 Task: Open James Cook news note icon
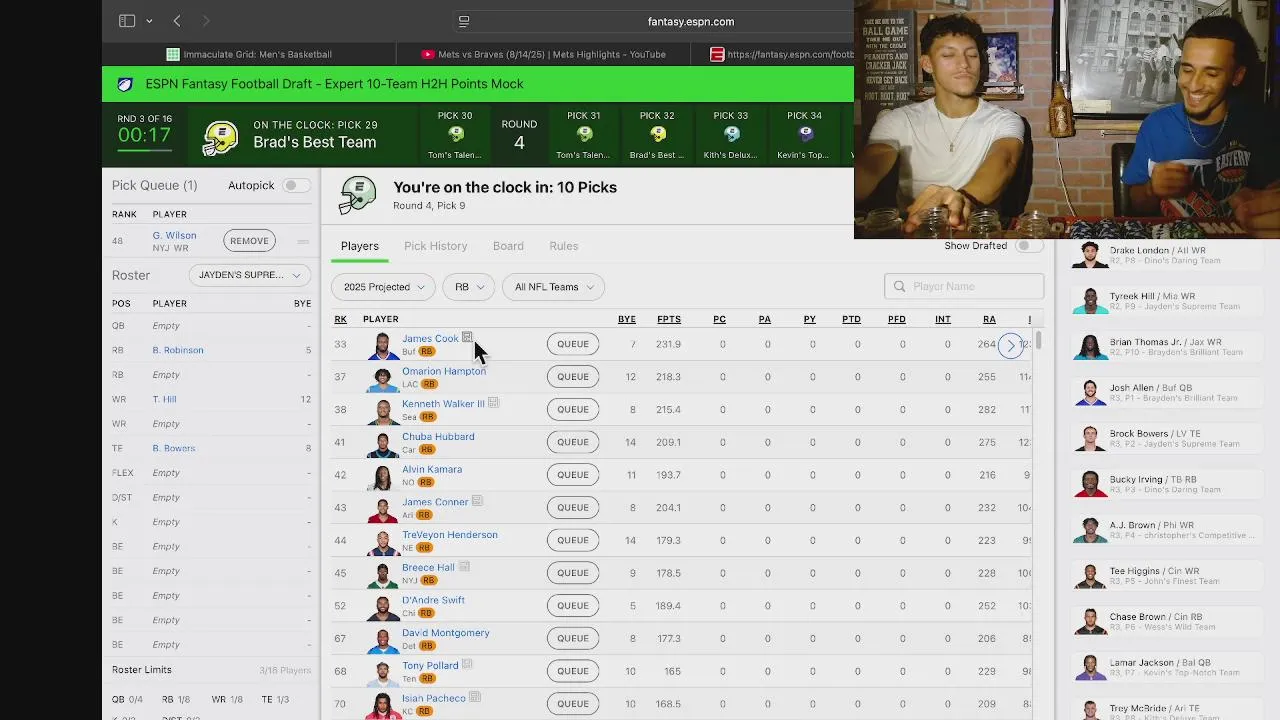point(467,338)
